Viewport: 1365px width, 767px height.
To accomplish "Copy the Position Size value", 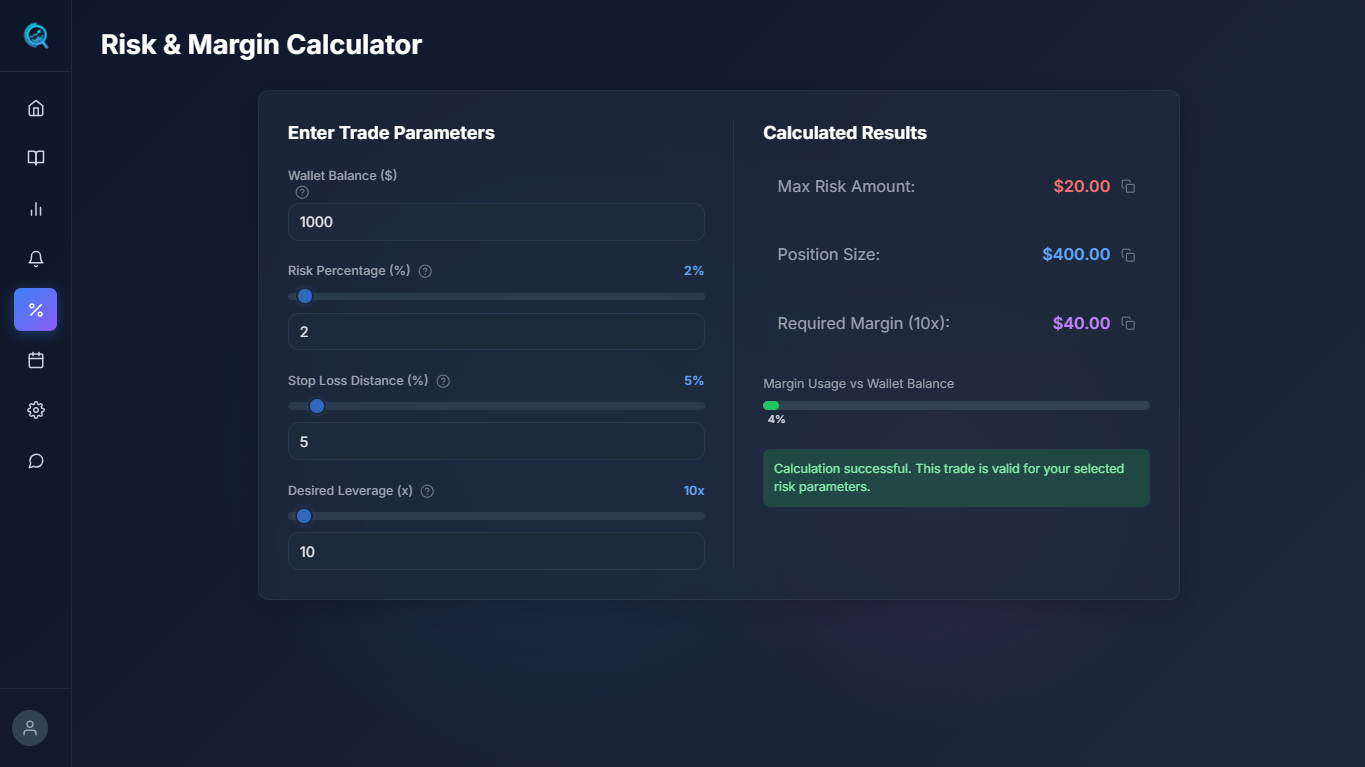I will tap(1128, 255).
